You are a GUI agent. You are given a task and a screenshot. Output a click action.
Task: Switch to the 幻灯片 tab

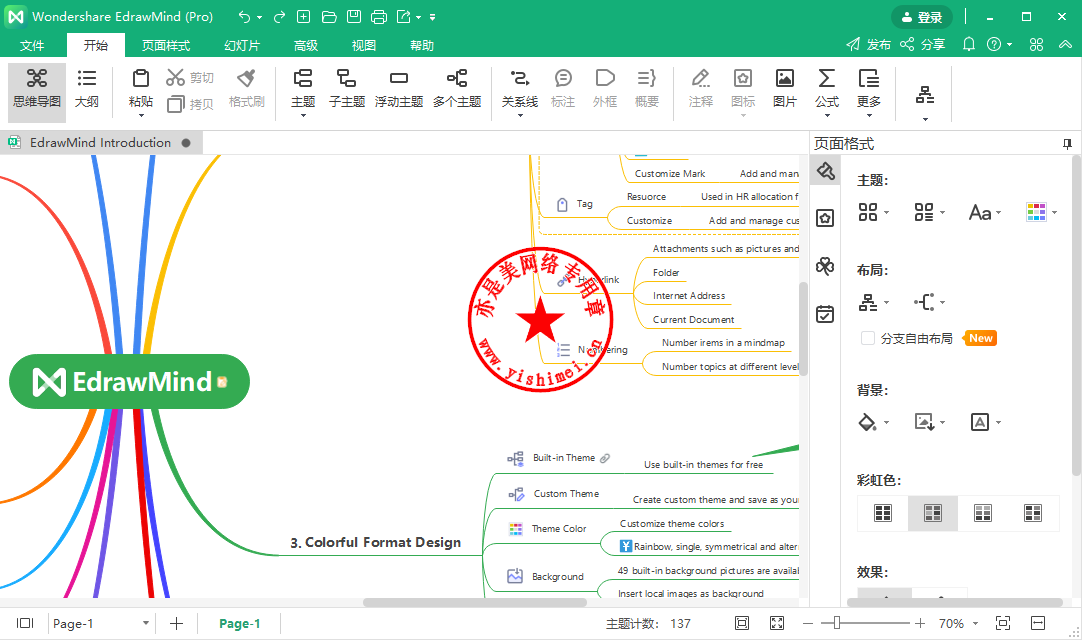coord(242,46)
